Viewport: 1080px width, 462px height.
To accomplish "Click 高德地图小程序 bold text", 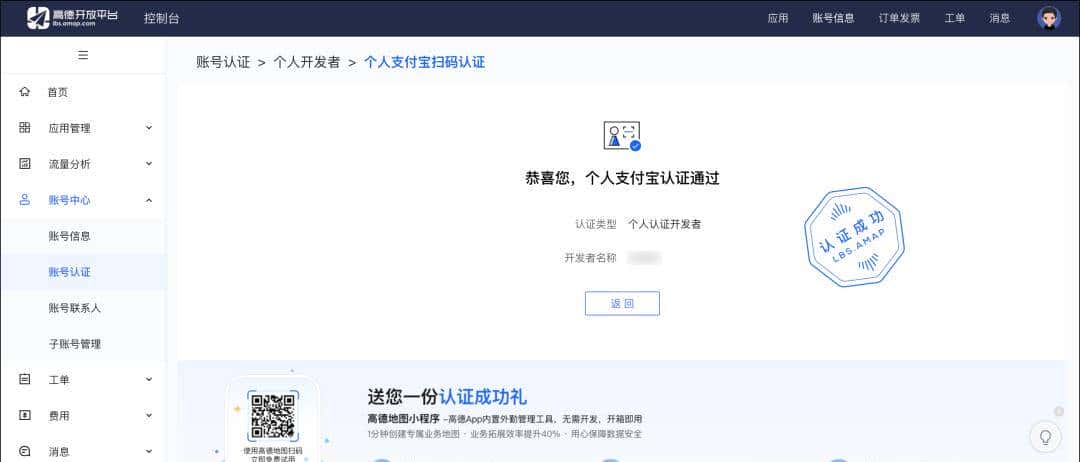I will pos(404,419).
